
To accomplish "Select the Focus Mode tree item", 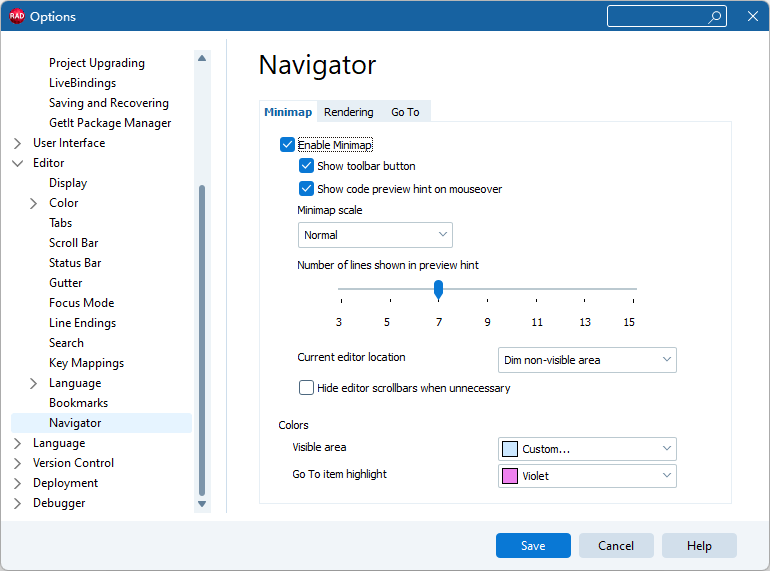I will click(x=82, y=303).
